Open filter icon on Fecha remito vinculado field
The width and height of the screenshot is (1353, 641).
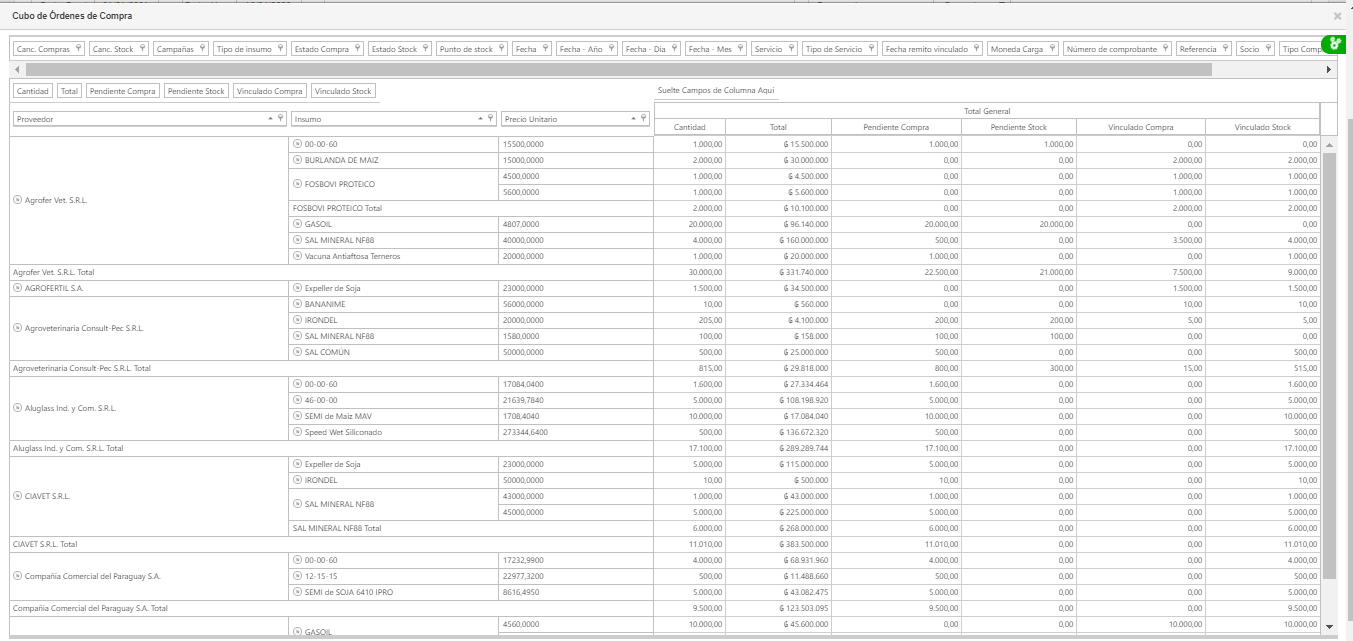click(x=975, y=48)
